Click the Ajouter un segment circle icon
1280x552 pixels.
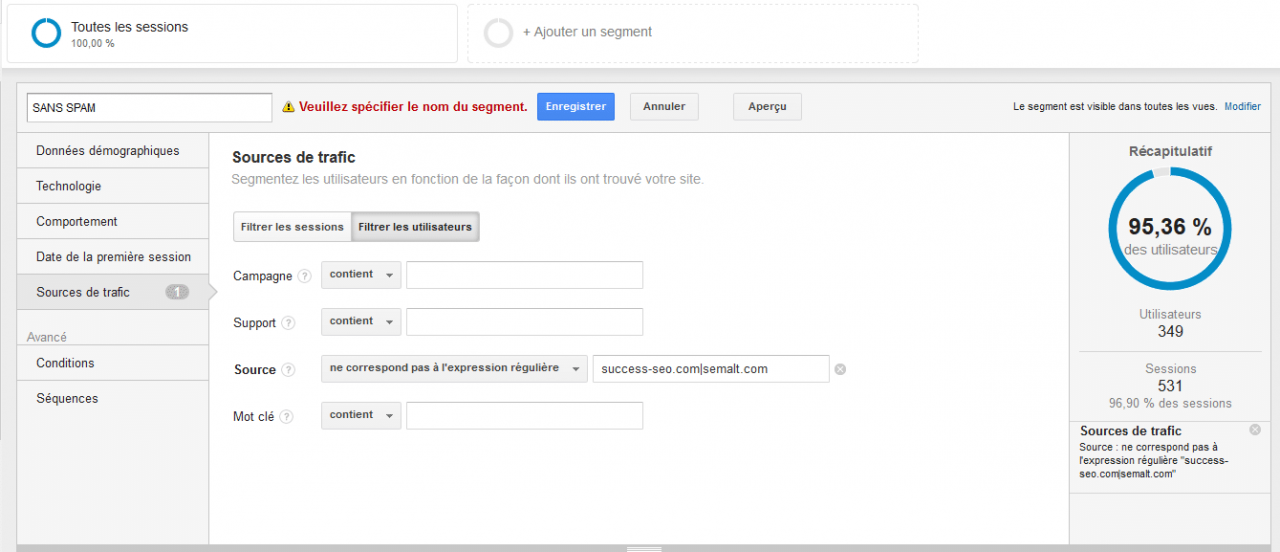pos(498,33)
